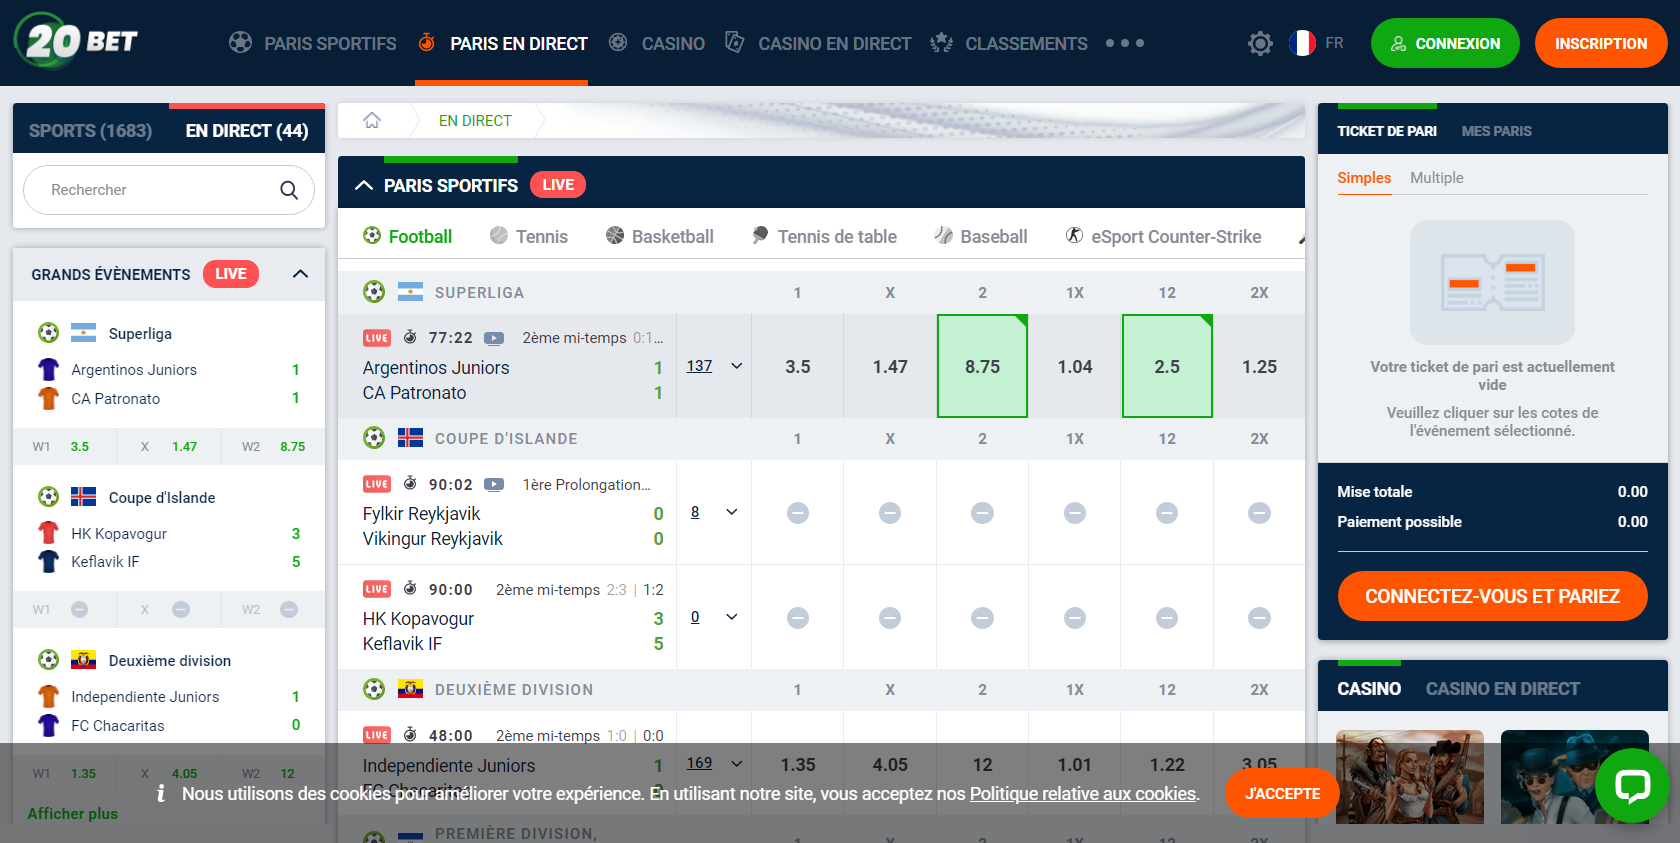Image resolution: width=1680 pixels, height=843 pixels.
Task: Open the settings gear icon
Action: [1260, 43]
